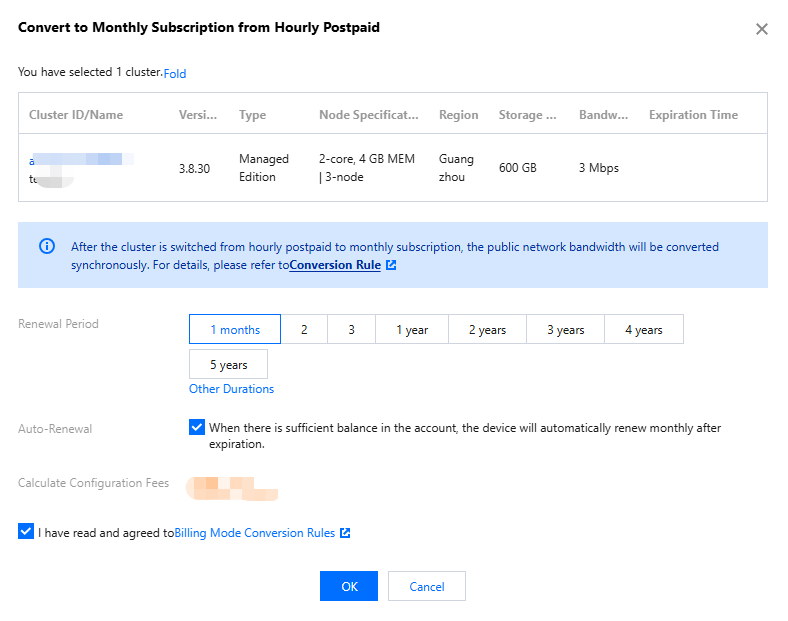The image size is (788, 621).
Task: Fold the selected cluster list
Action: tap(175, 73)
